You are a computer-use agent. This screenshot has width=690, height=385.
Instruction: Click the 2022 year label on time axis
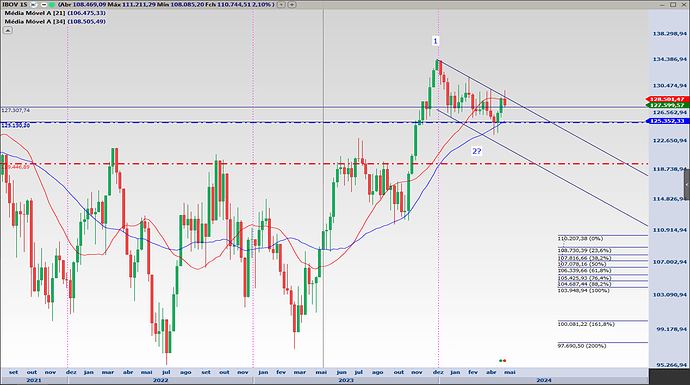(x=160, y=380)
